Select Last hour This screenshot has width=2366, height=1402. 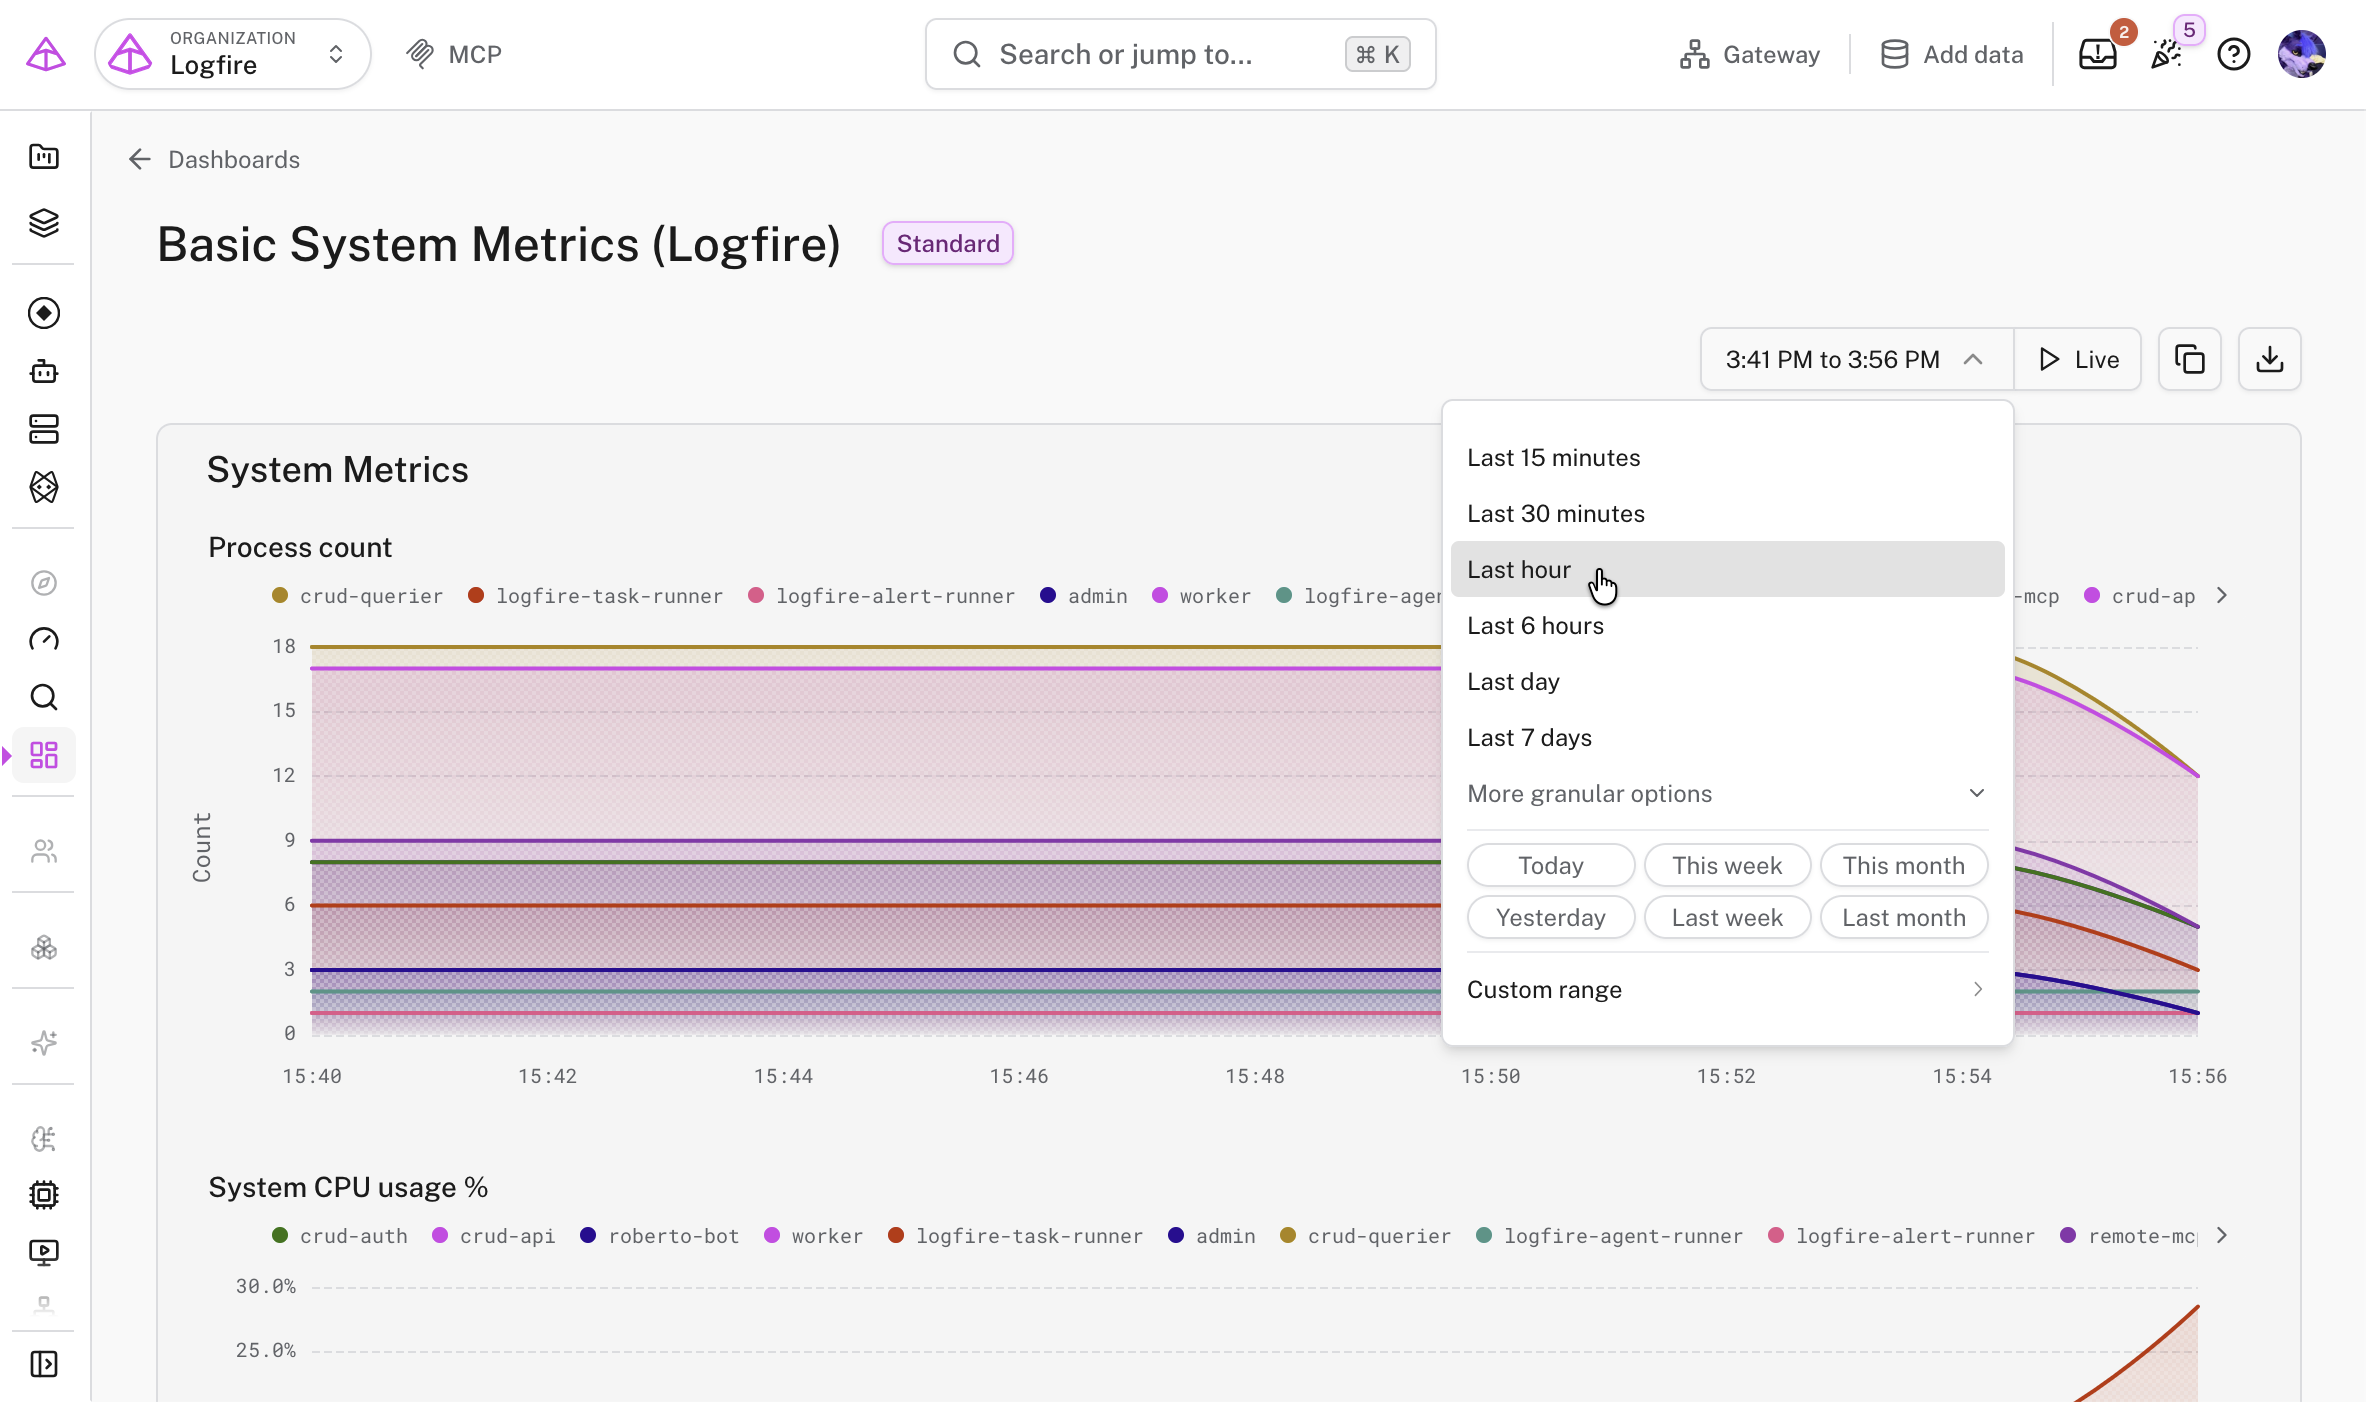(1727, 570)
